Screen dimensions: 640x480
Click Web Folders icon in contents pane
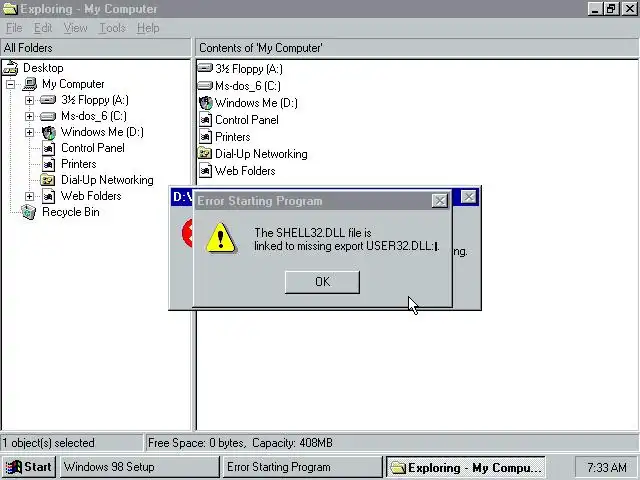[x=205, y=171]
